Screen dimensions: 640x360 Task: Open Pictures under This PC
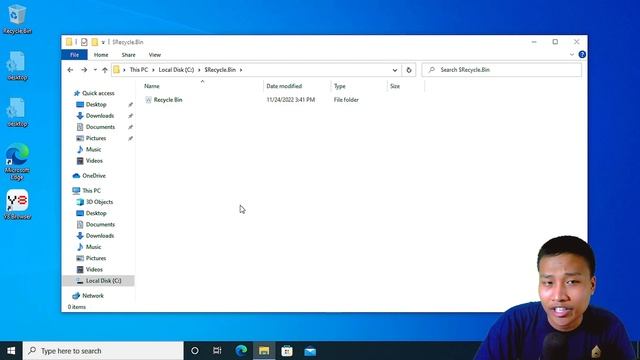(x=96, y=258)
